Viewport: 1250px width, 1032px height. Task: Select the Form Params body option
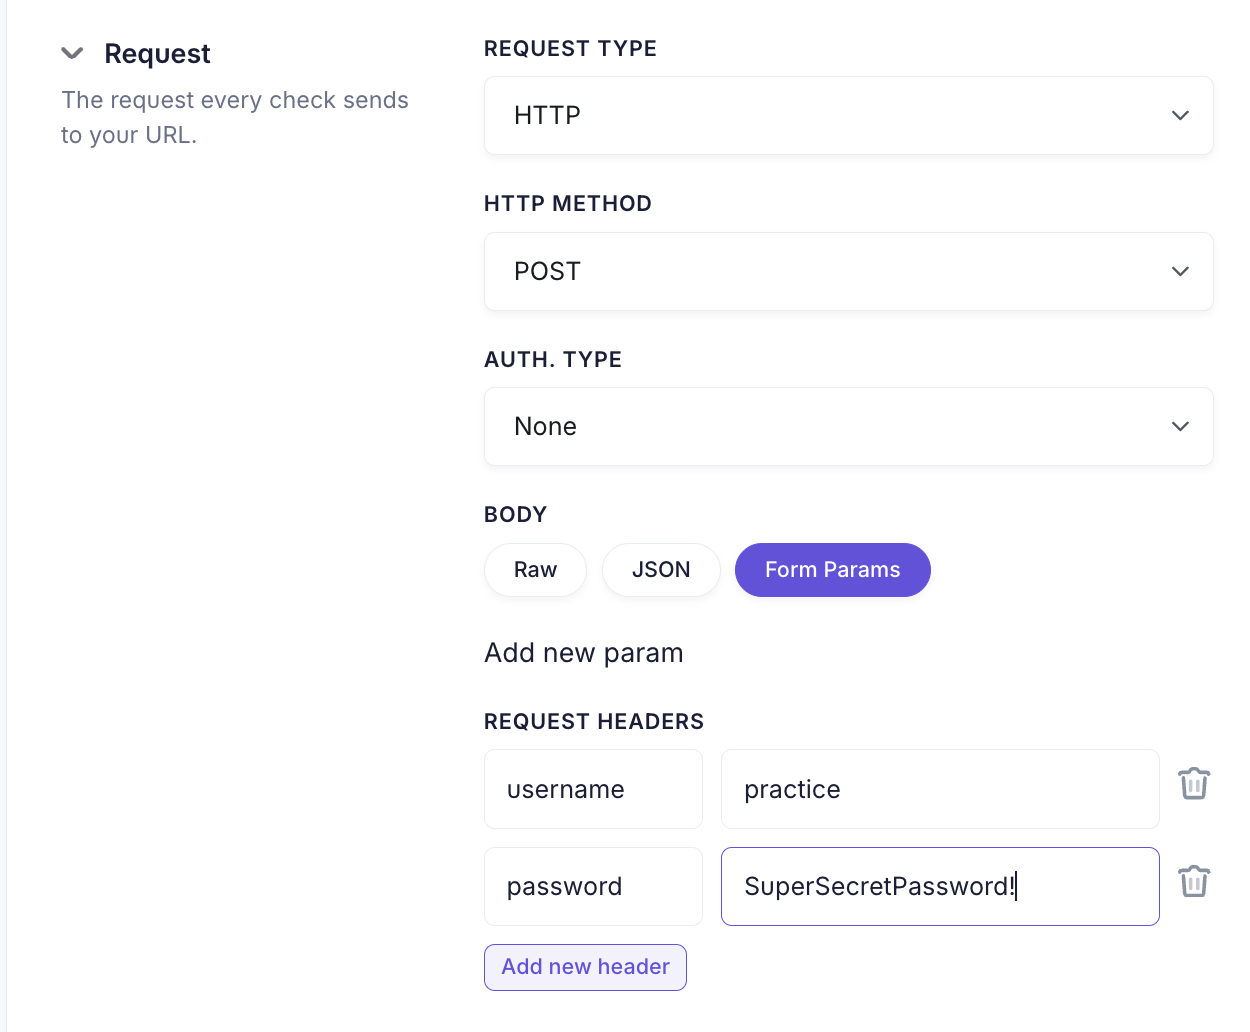(x=833, y=570)
